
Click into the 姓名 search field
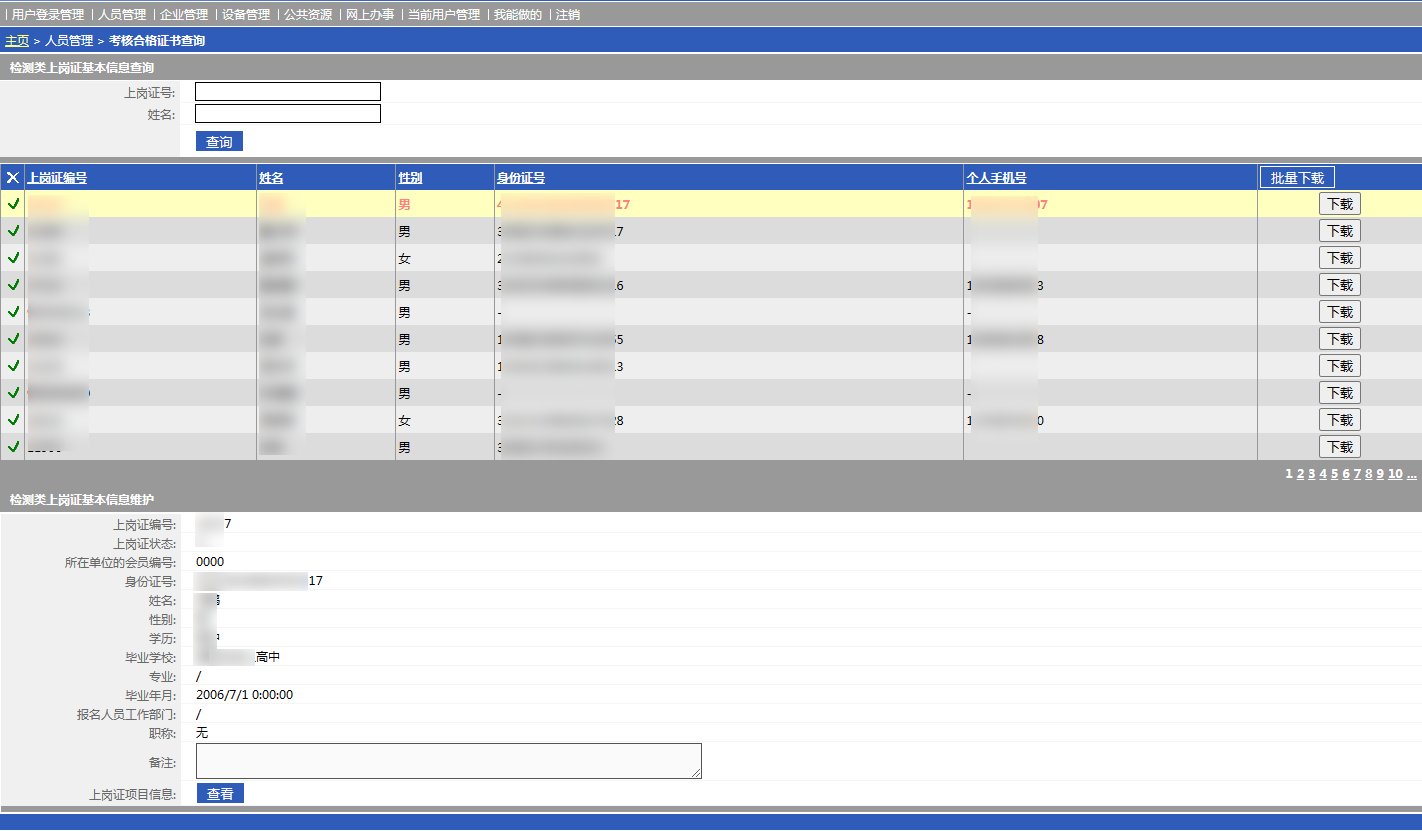point(288,114)
